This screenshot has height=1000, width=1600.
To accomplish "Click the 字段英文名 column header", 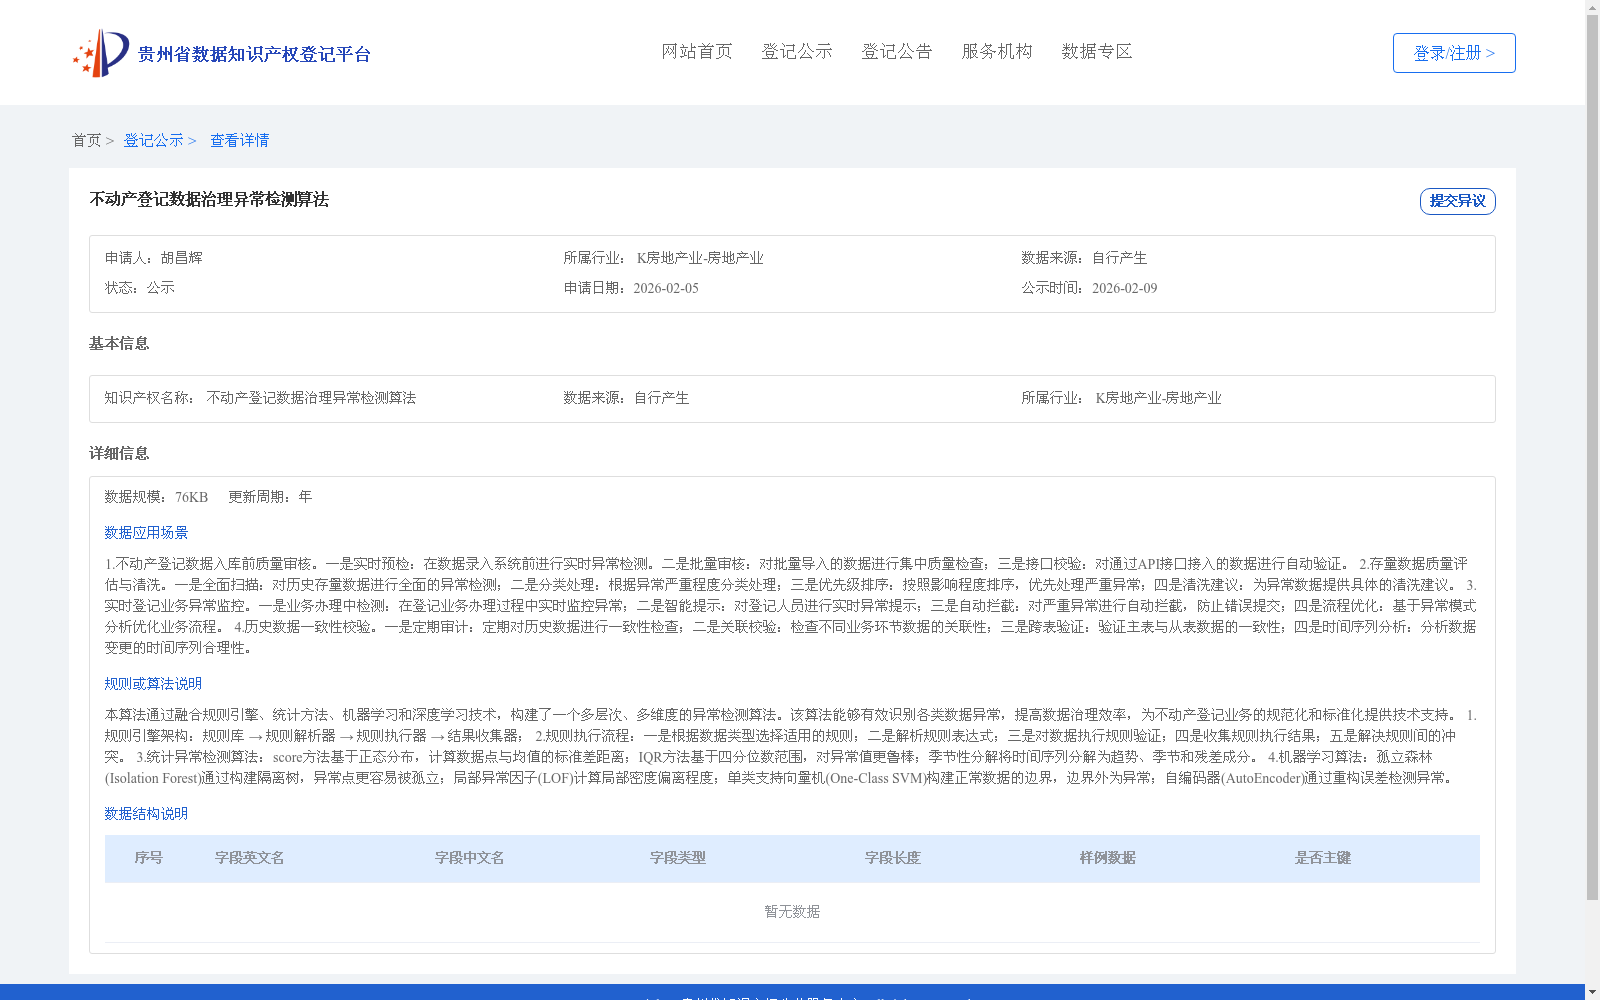I will tap(250, 858).
